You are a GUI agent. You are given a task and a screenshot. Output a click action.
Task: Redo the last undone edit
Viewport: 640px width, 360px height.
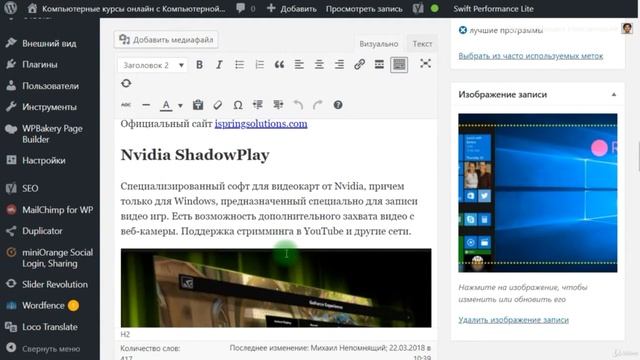[318, 105]
